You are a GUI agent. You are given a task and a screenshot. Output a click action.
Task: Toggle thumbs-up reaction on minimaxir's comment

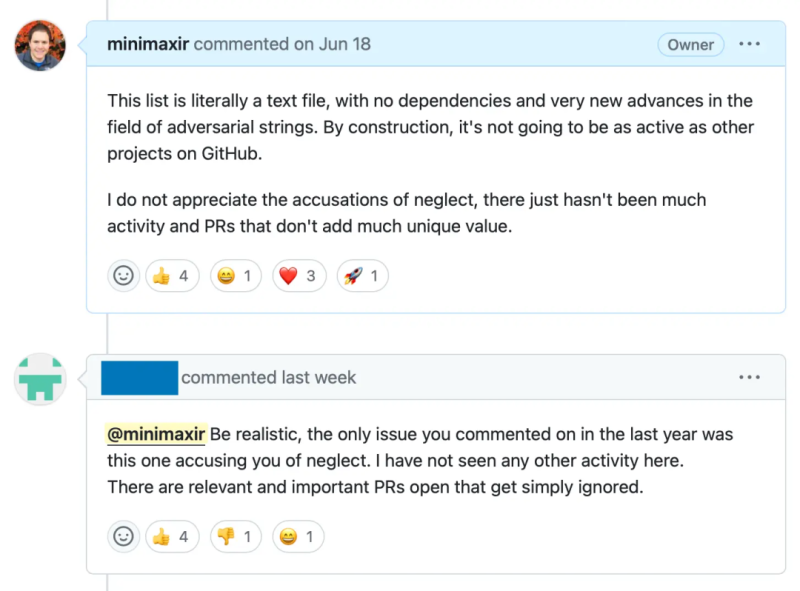coord(172,276)
